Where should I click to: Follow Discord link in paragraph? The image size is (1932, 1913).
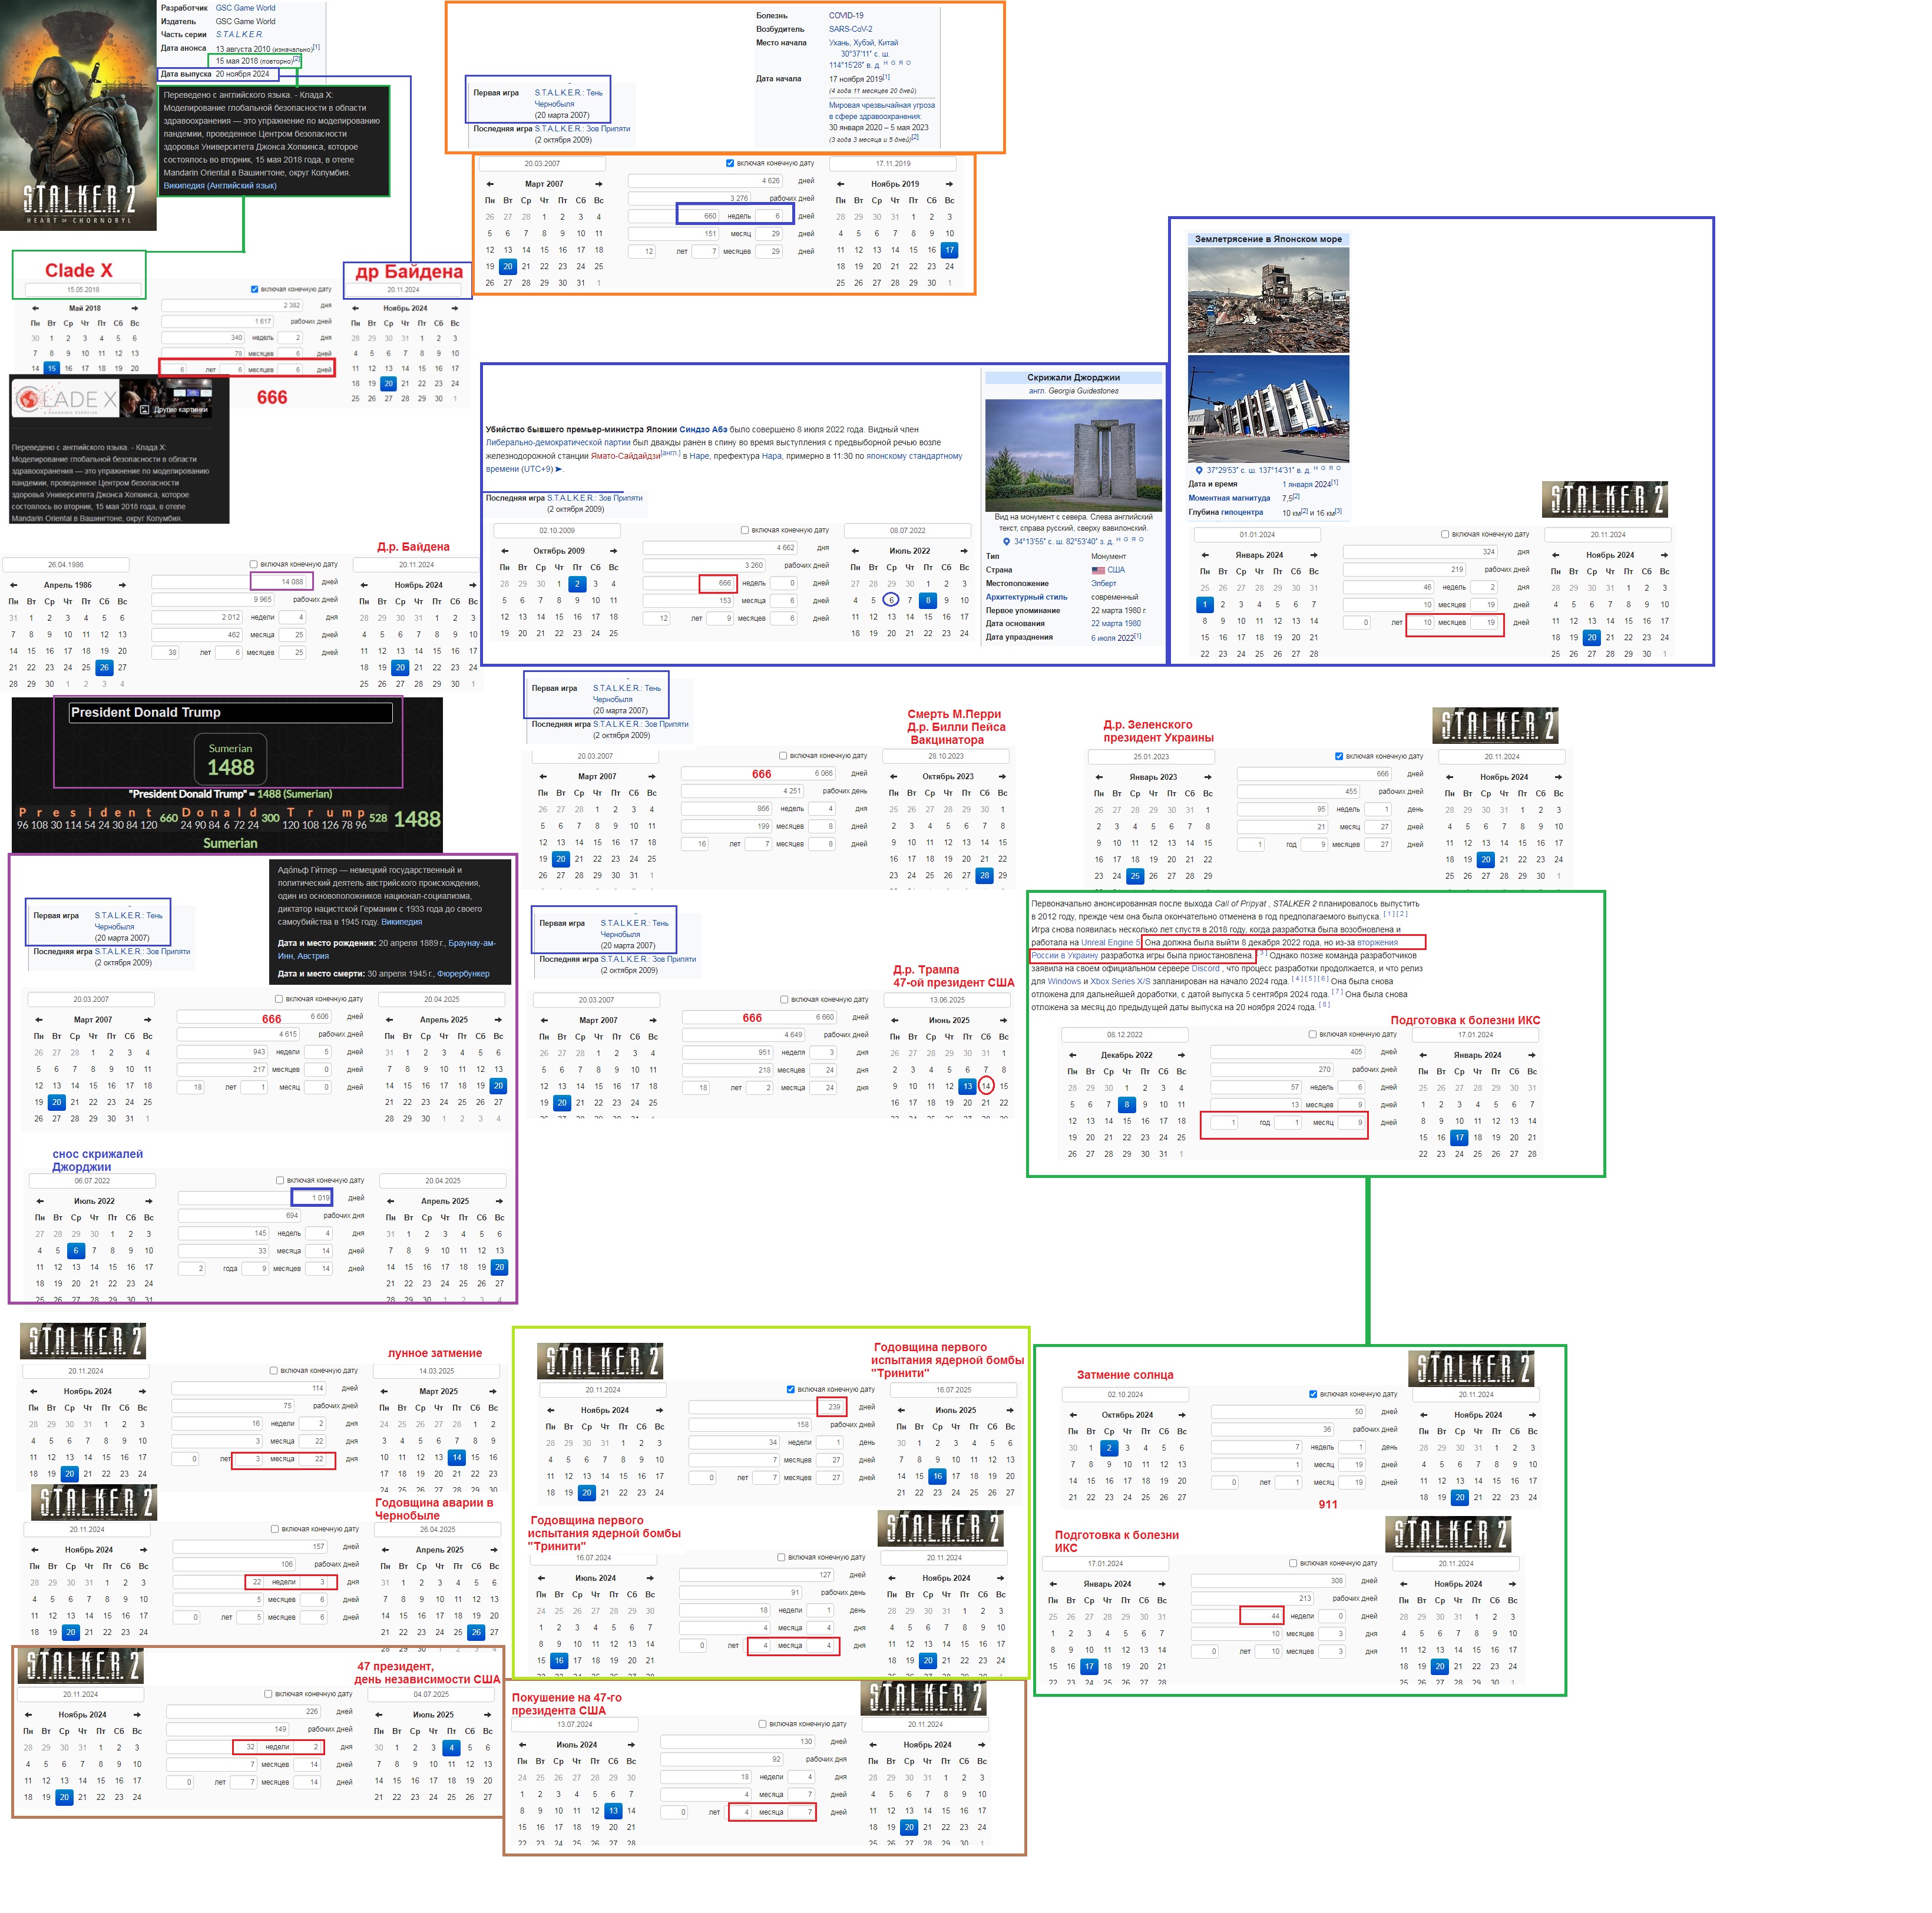tap(1205, 968)
